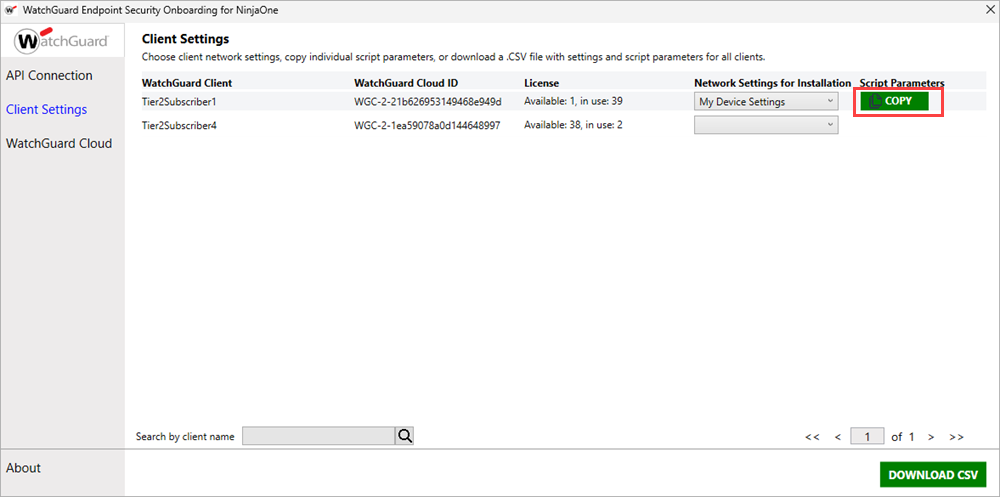Click the WatchGuard app icon in title bar
This screenshot has width=1000, height=497.
(10, 10)
